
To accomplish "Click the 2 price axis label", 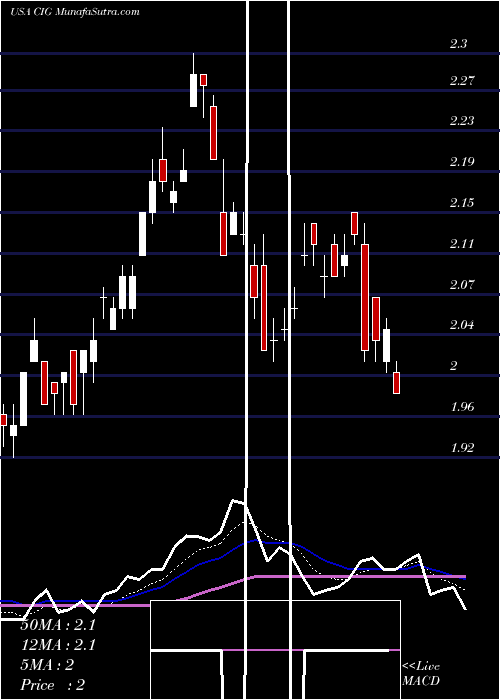I will 454,366.
